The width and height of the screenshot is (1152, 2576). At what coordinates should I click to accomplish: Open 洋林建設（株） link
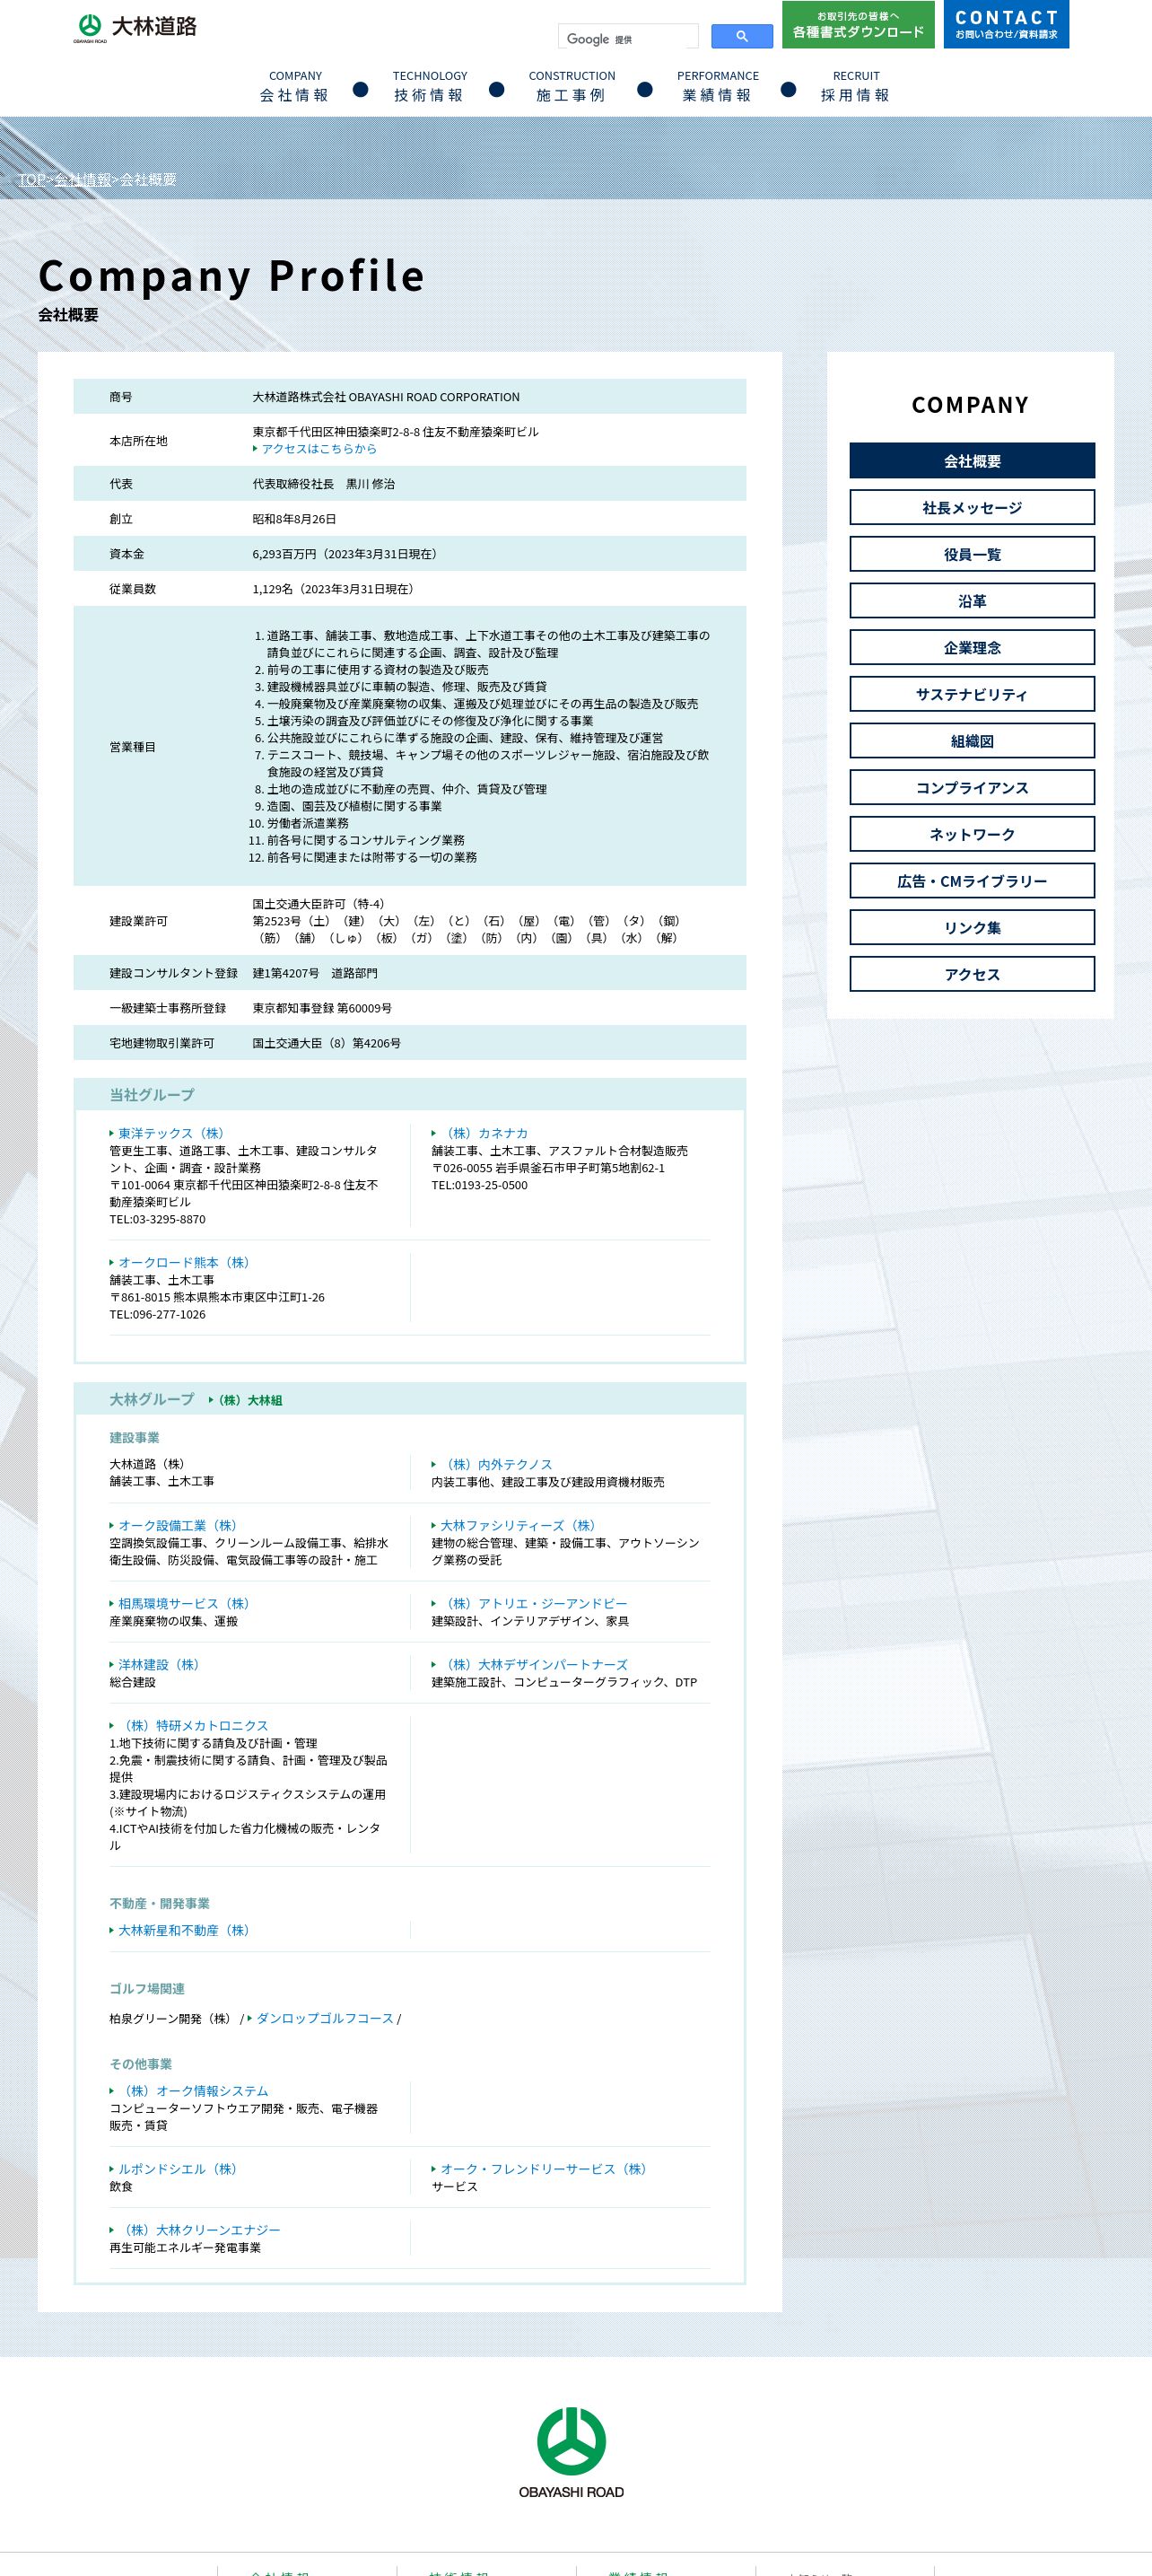click(158, 1664)
